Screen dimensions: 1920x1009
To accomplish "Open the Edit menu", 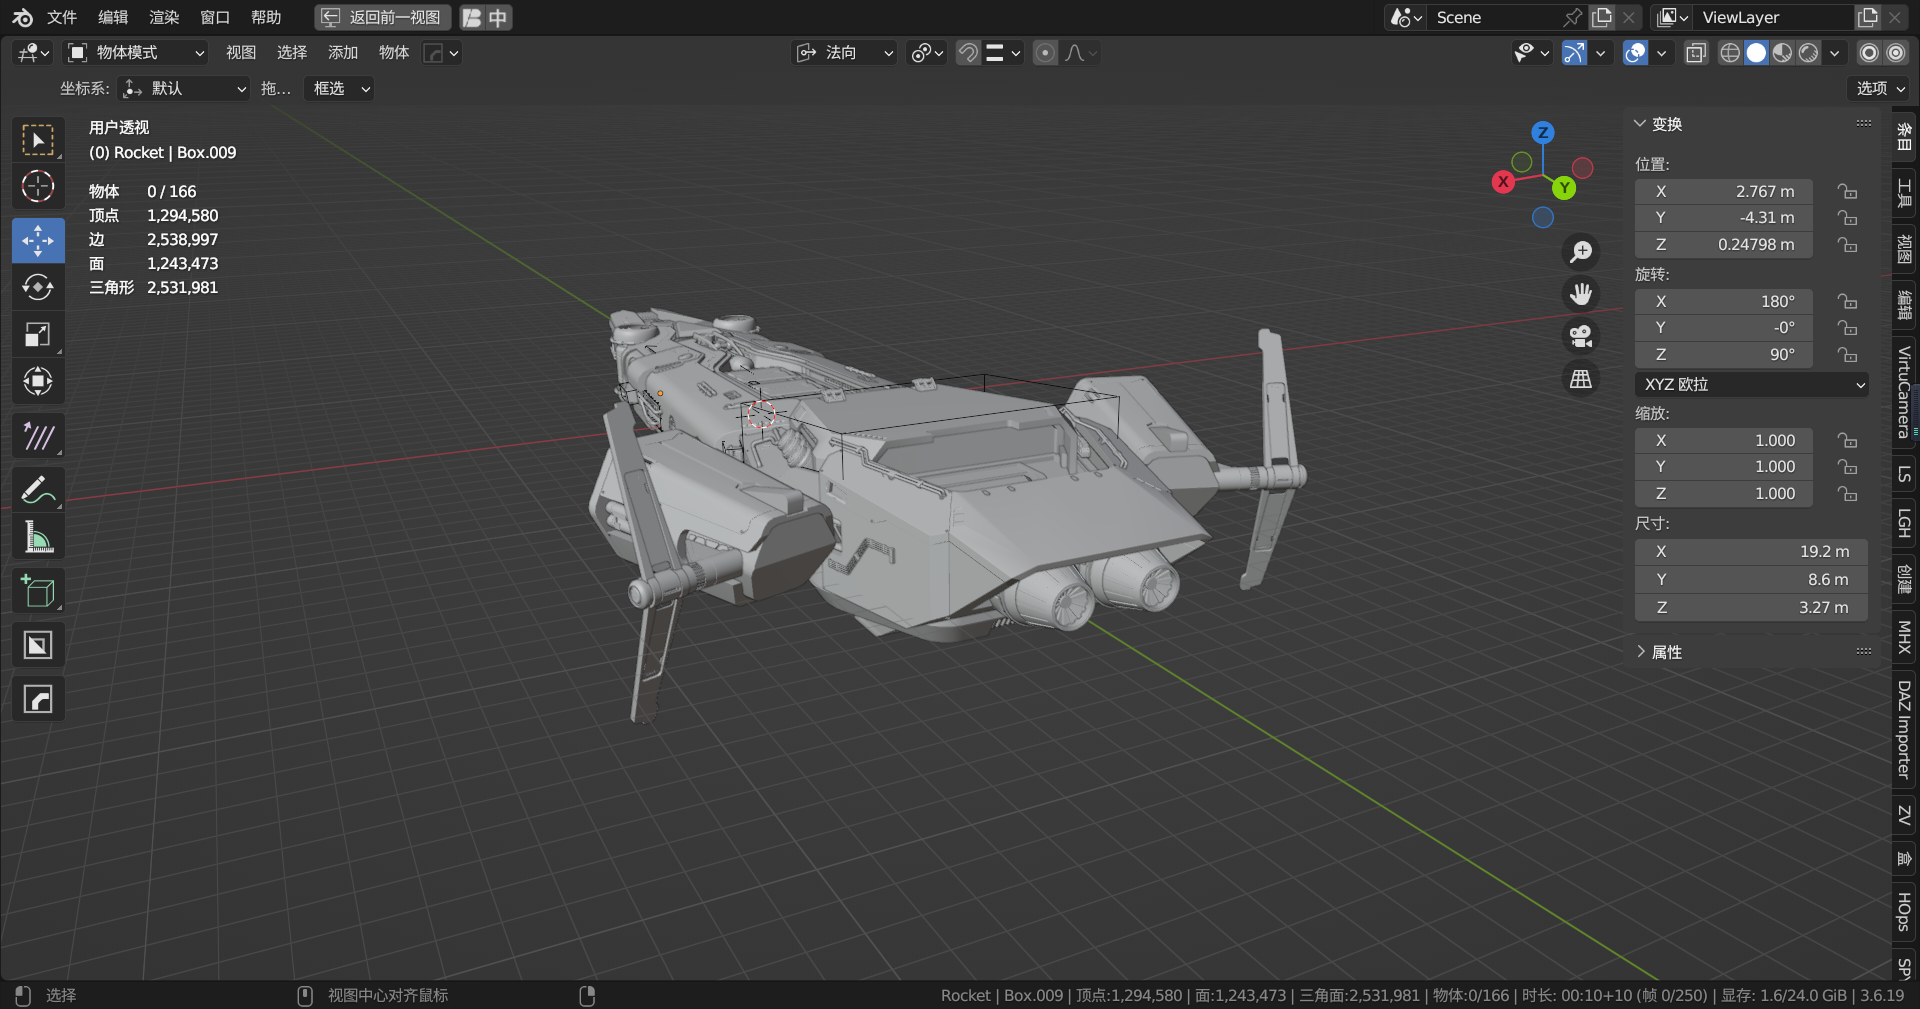I will coord(113,17).
